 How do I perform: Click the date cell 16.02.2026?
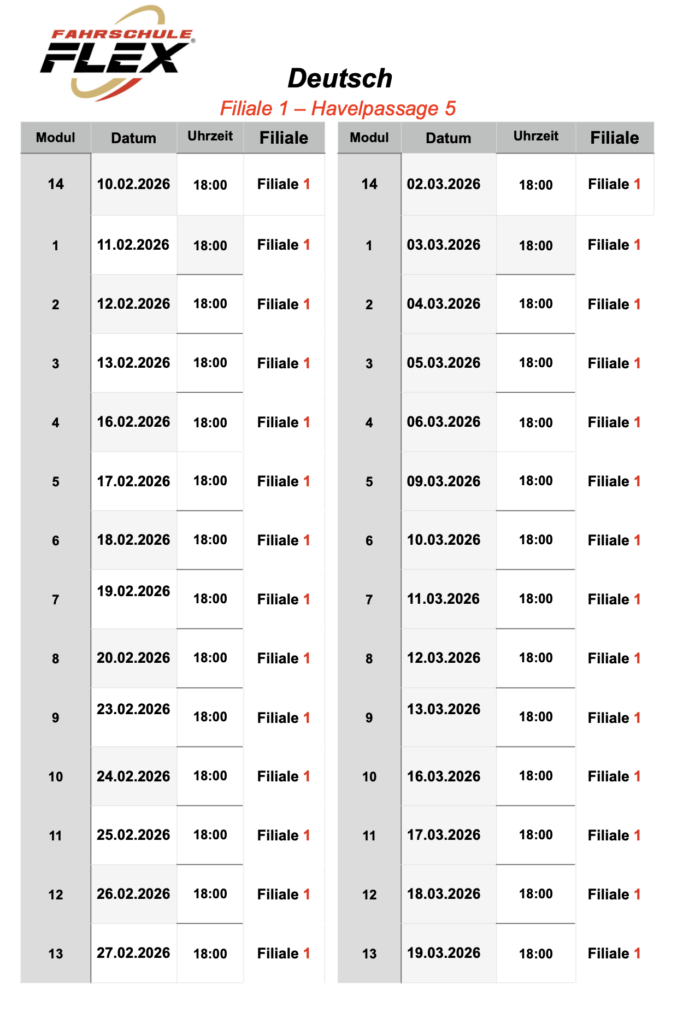click(134, 422)
